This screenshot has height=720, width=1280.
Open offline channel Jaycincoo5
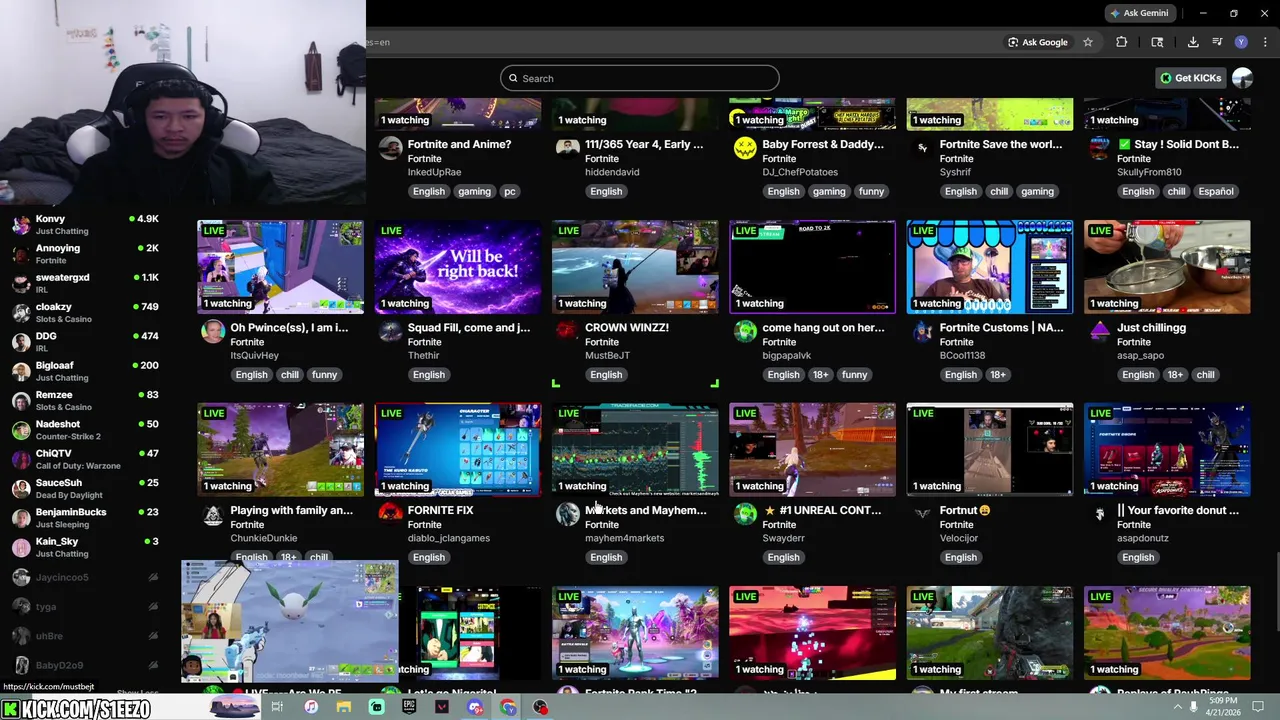coord(85,577)
